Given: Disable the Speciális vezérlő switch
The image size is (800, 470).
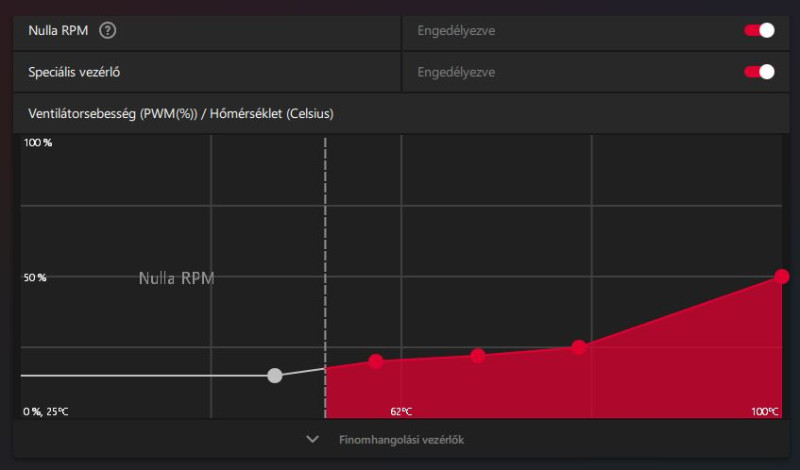Looking at the screenshot, I should click(x=759, y=72).
